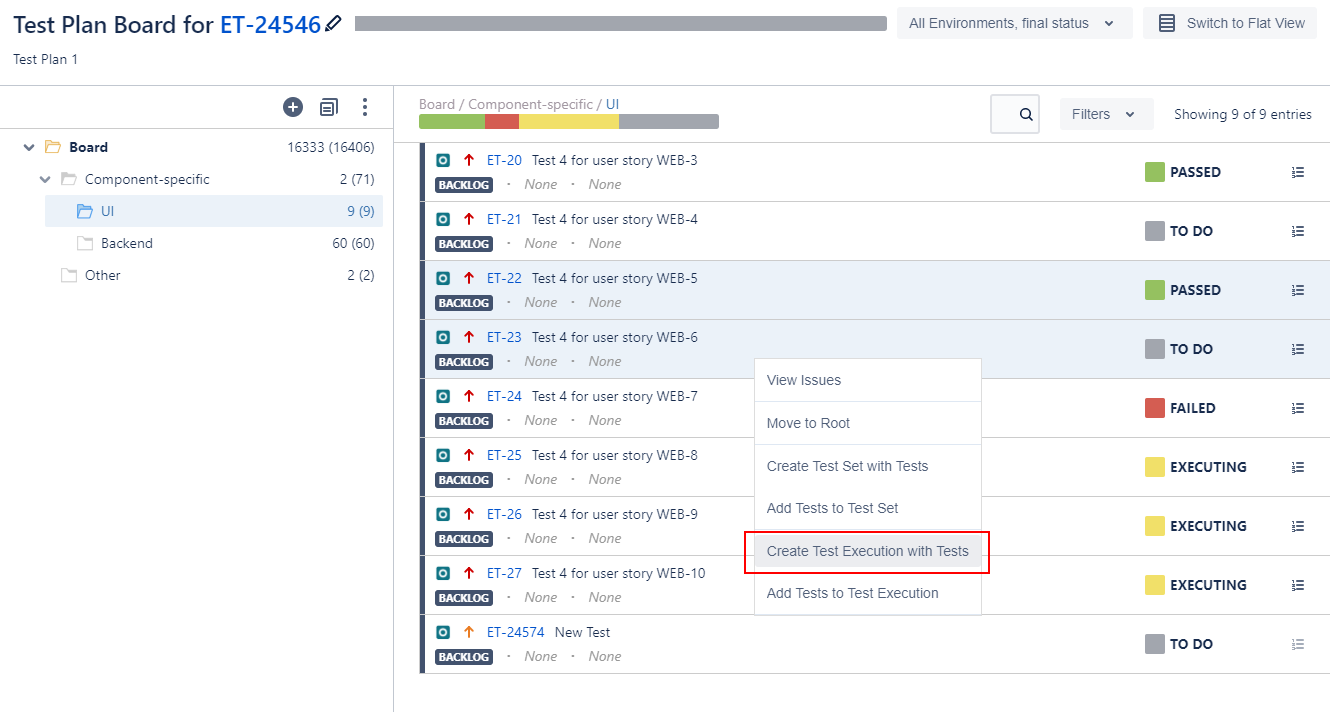
Task: Click the BACKLOG badge on ET-21 row
Action: point(464,244)
